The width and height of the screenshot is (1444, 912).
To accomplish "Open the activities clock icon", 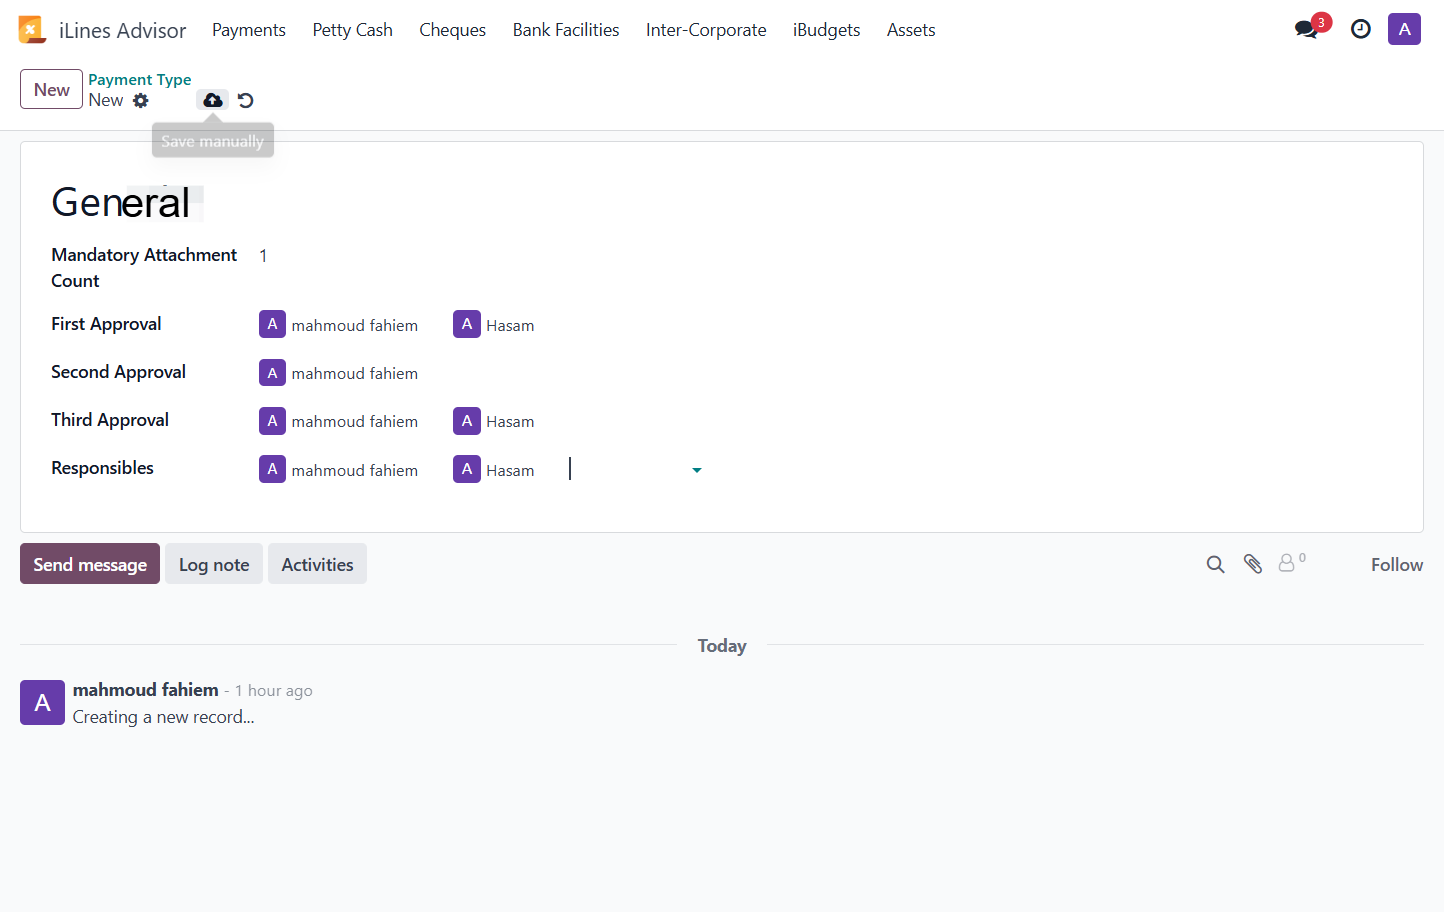I will [x=1361, y=29].
